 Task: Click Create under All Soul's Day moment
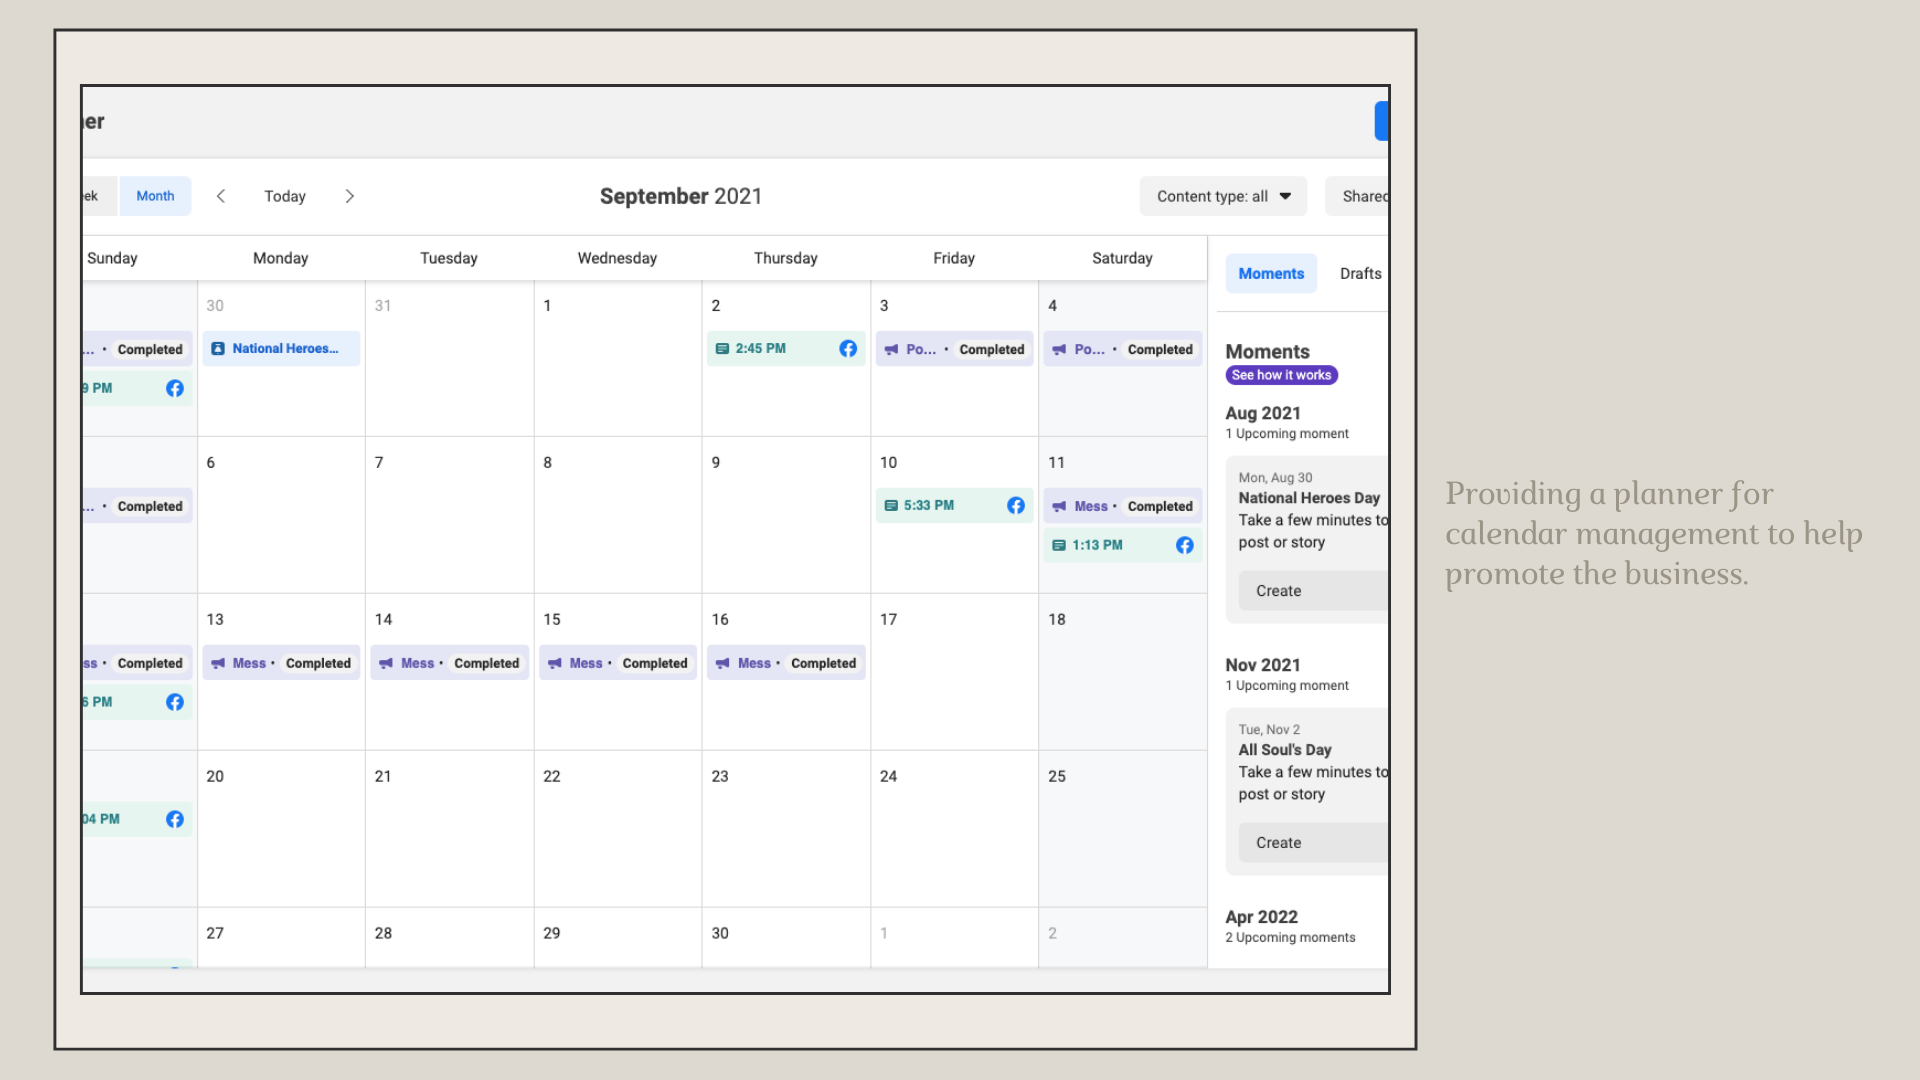coord(1279,843)
